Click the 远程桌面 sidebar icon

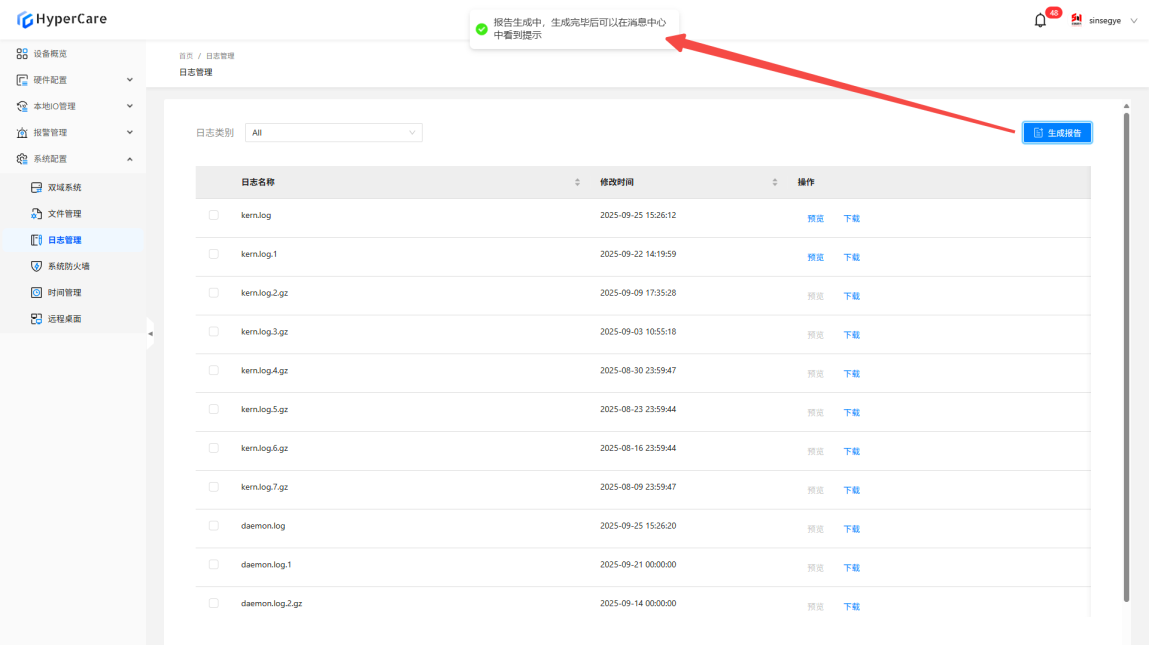[x=36, y=319]
